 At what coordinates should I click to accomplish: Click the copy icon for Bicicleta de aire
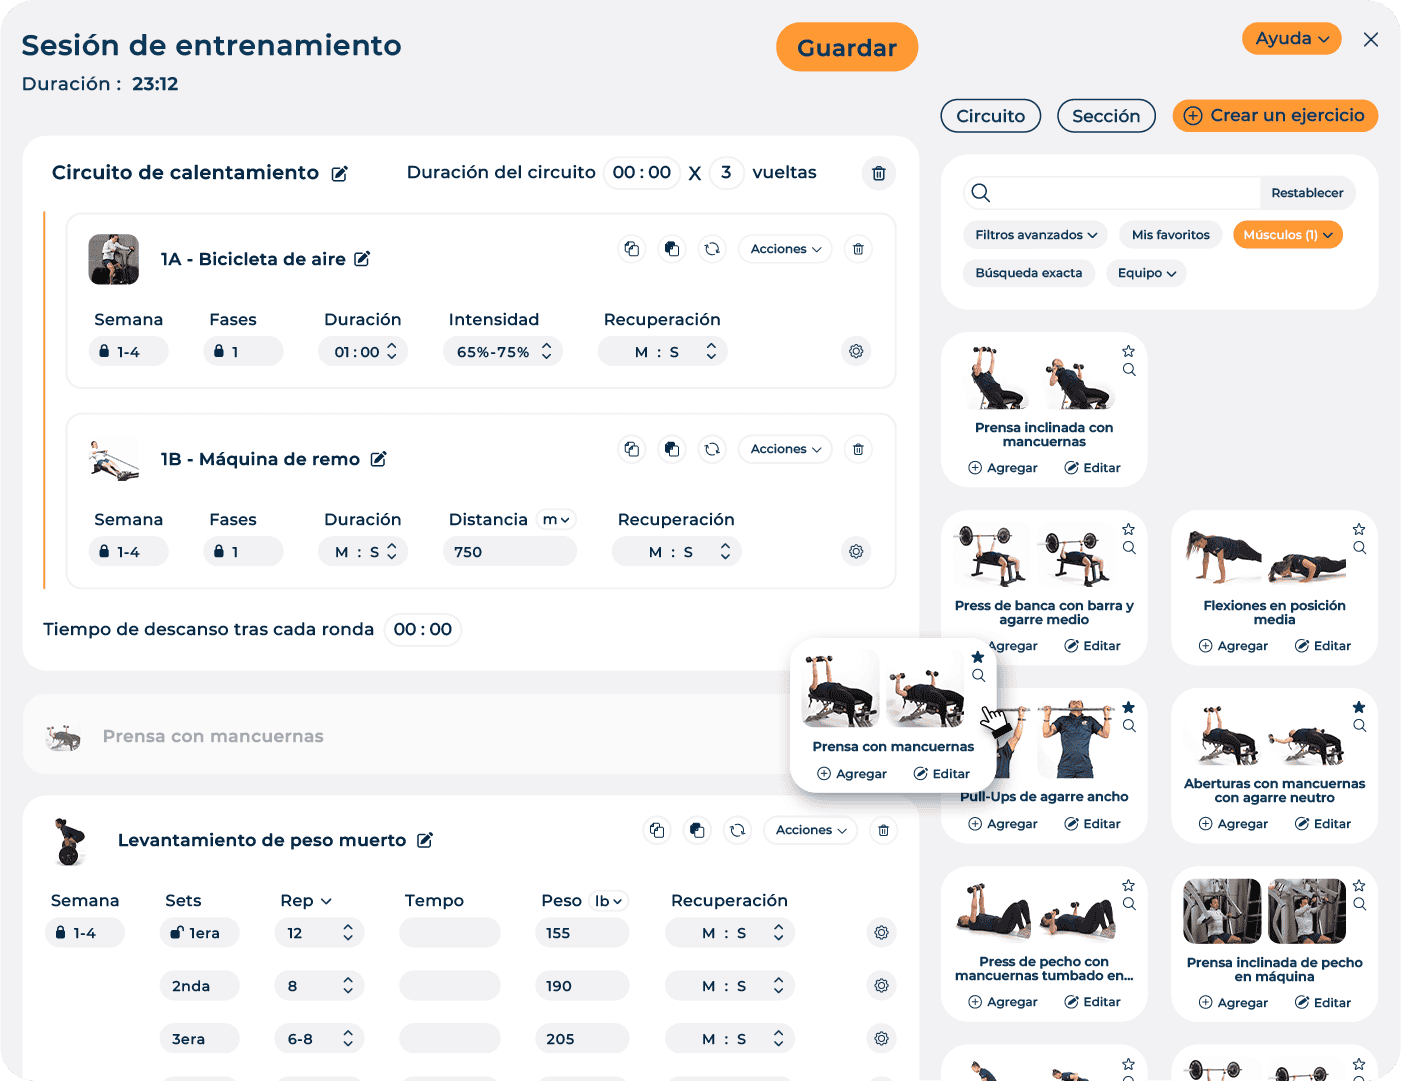coord(632,249)
